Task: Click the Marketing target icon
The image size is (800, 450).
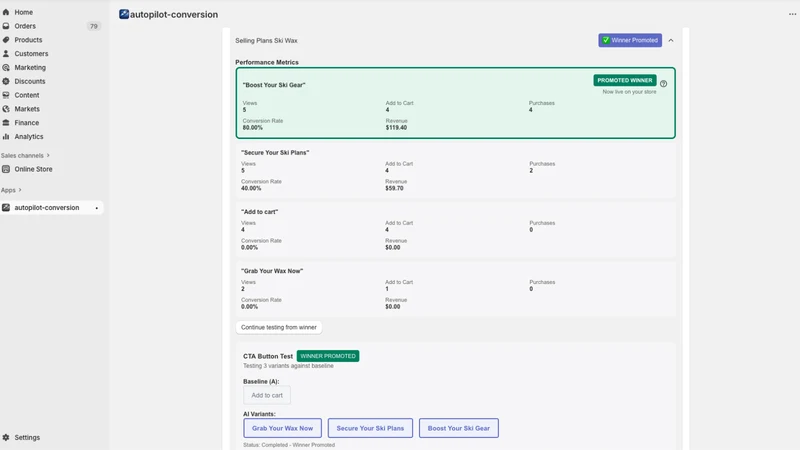Action: [x=6, y=67]
